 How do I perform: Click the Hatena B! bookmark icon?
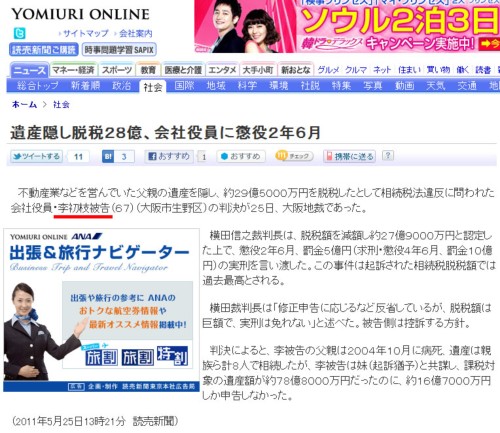tap(108, 157)
